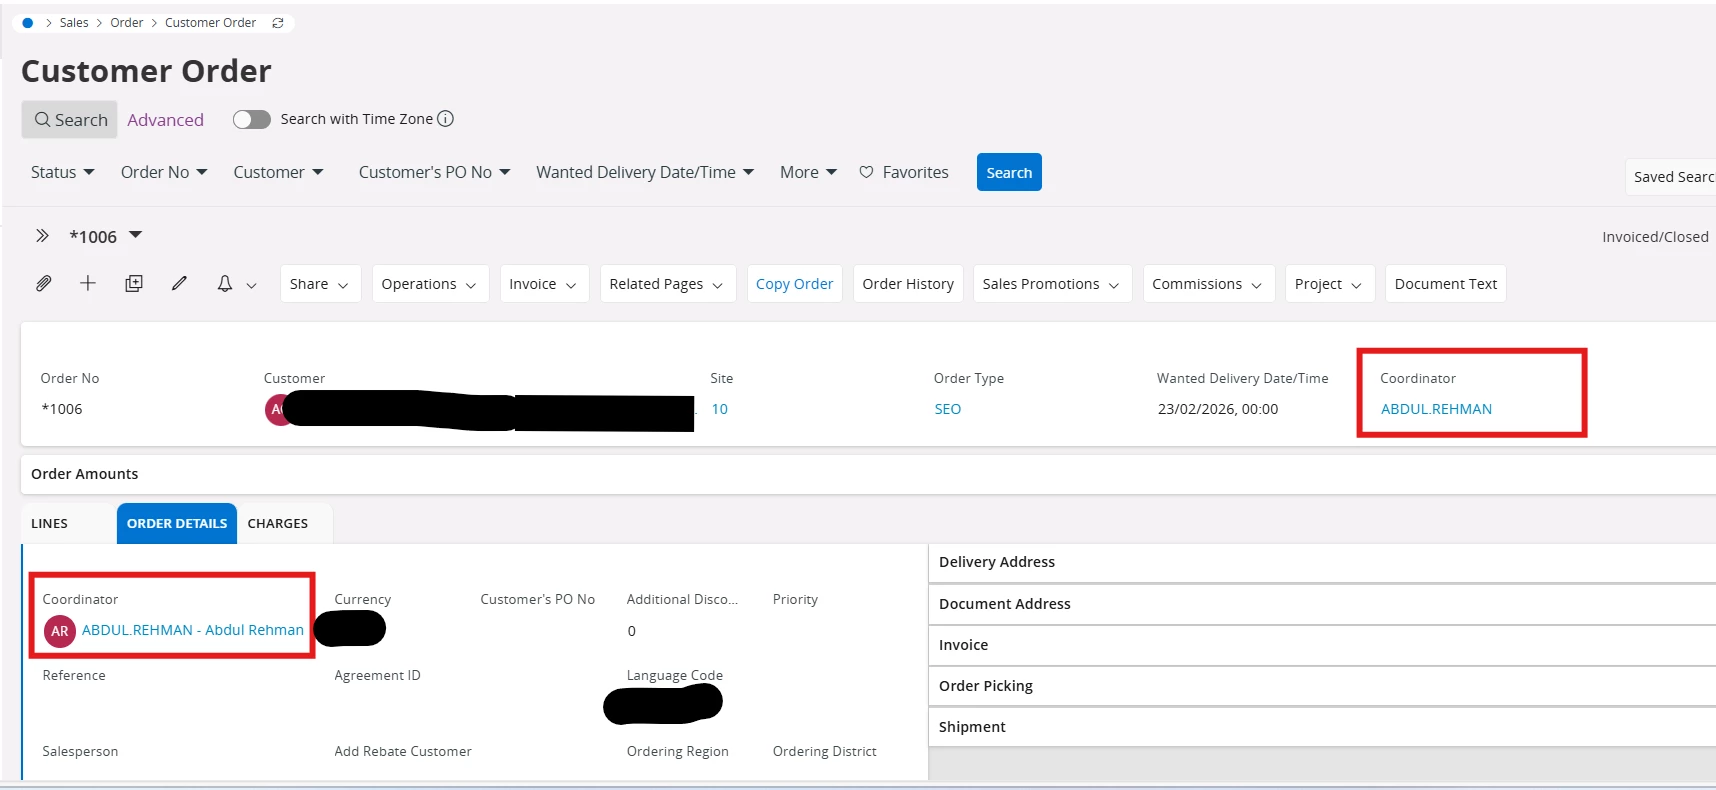Click the refresh icon beside the breadcrumb
1716x790 pixels.
[278, 23]
